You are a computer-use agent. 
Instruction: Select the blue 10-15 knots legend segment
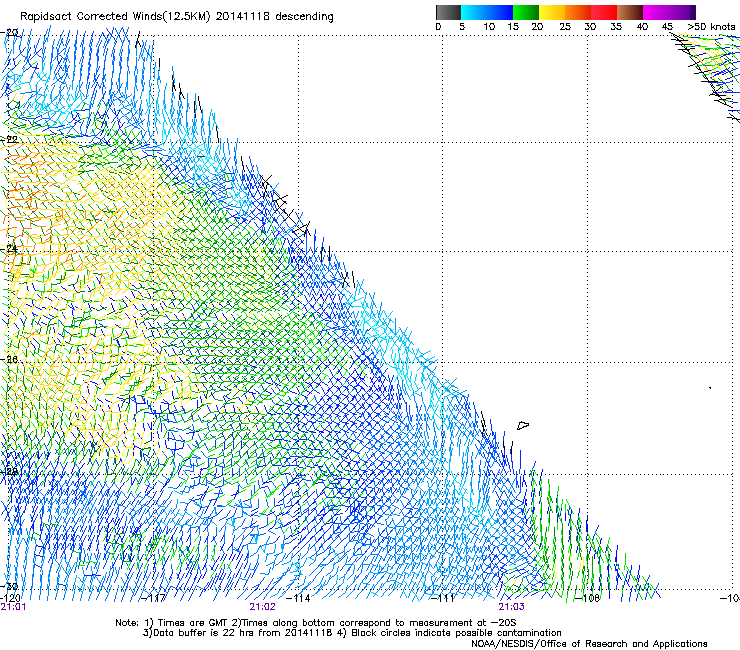pyautogui.click(x=500, y=12)
